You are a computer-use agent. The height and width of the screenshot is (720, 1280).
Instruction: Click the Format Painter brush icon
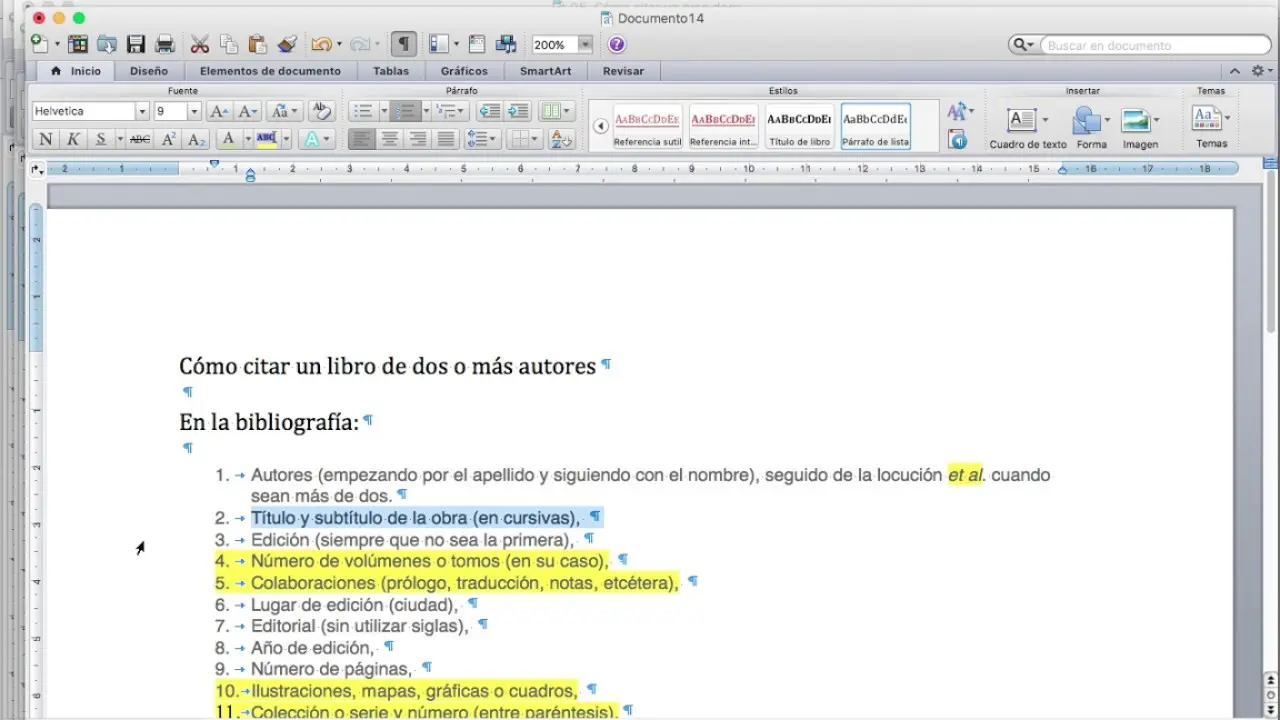point(287,44)
